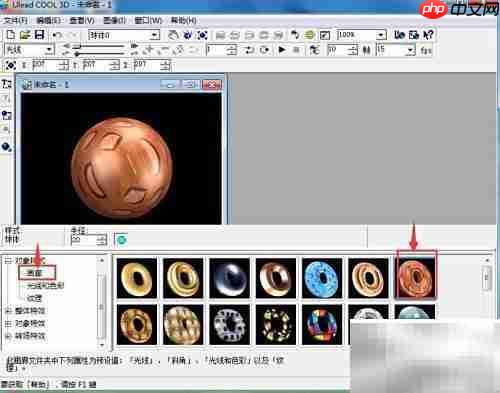Select 光线和色彩 in the style tree
This screenshot has height=393, width=500.
tap(45, 286)
